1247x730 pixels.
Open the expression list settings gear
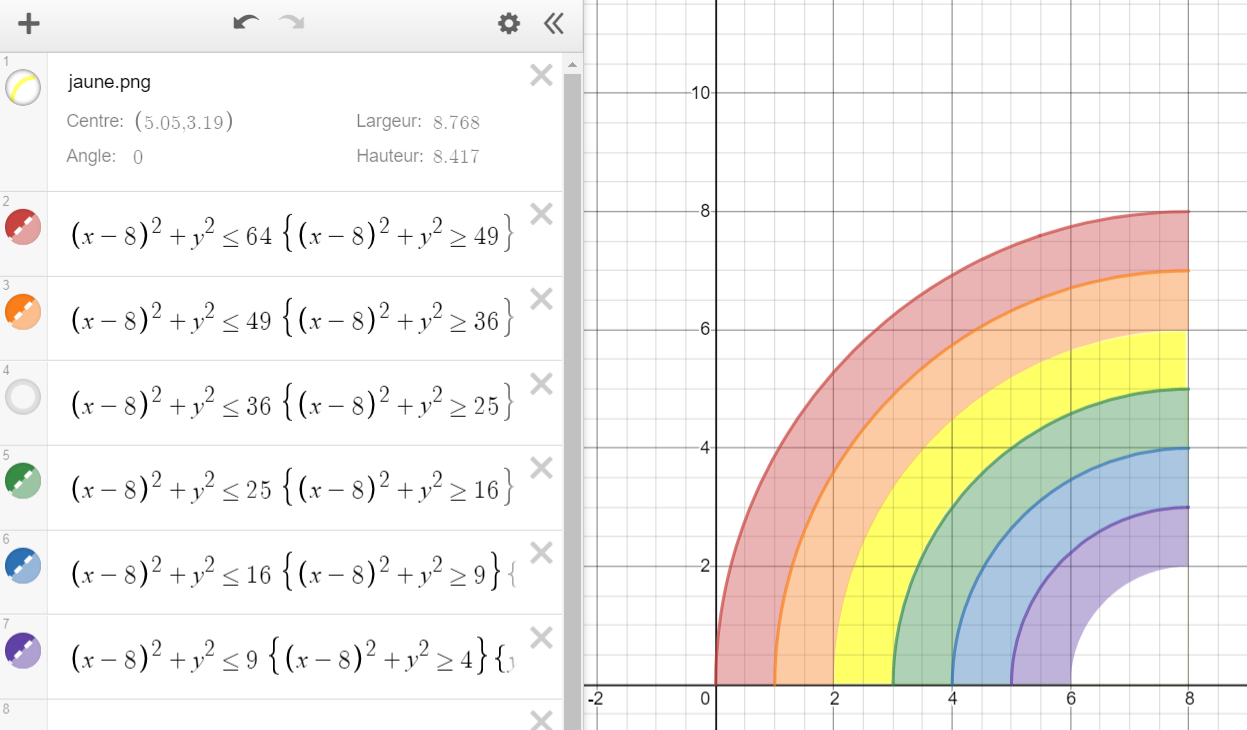pyautogui.click(x=509, y=24)
